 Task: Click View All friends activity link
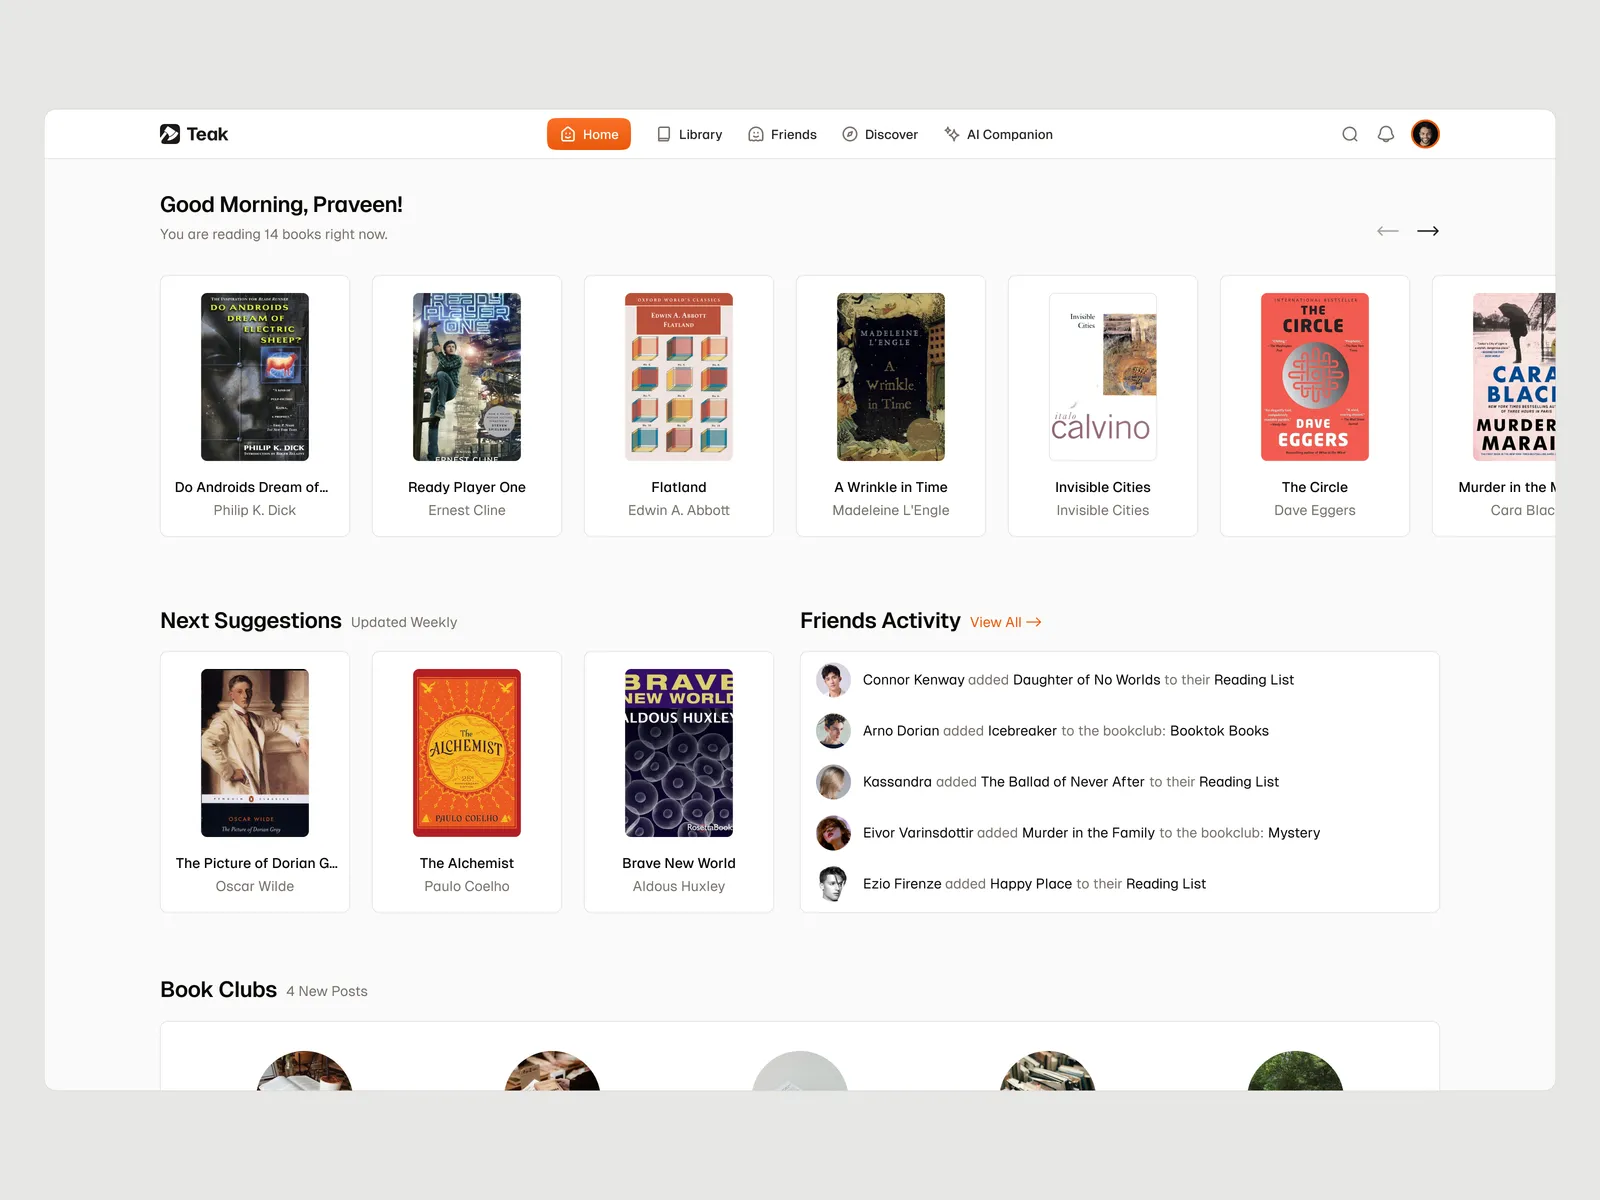(1005, 622)
